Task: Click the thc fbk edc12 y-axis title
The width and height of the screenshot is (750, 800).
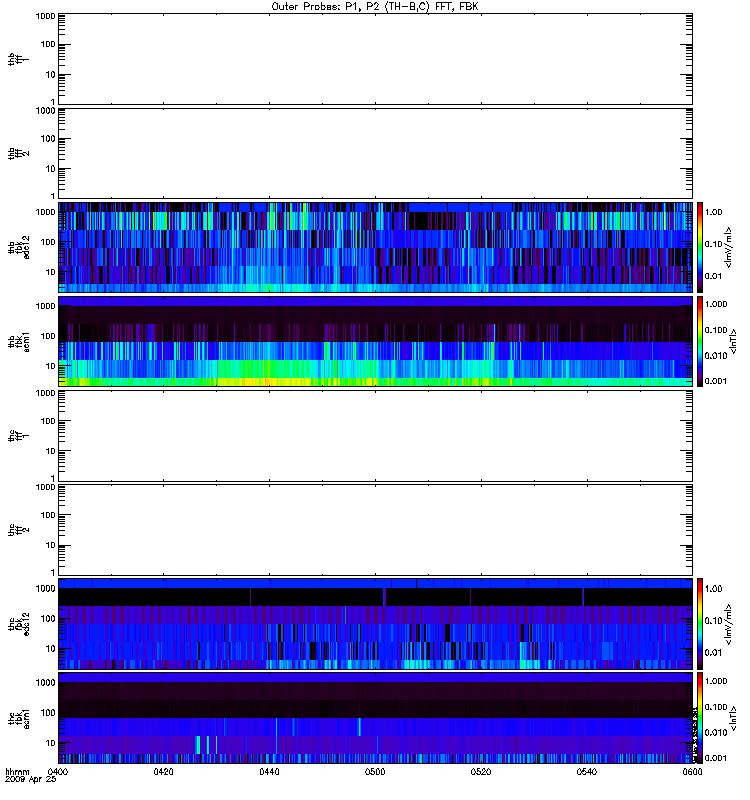Action: pyautogui.click(x=18, y=624)
